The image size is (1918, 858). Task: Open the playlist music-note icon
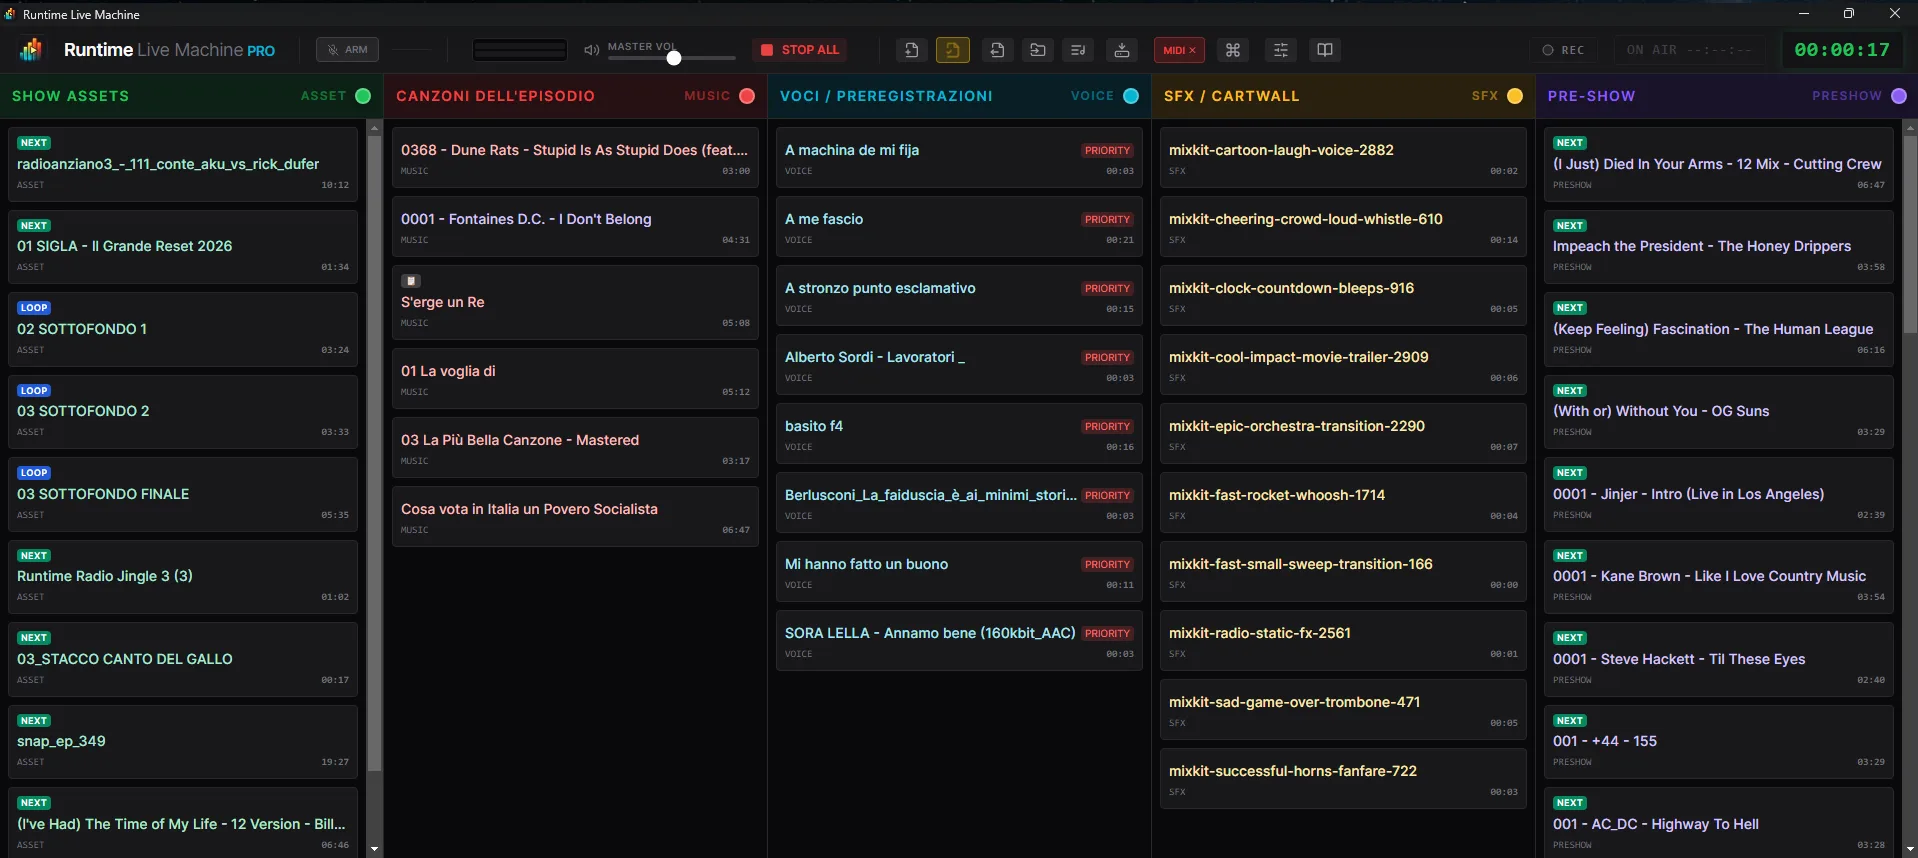pyautogui.click(x=1079, y=50)
